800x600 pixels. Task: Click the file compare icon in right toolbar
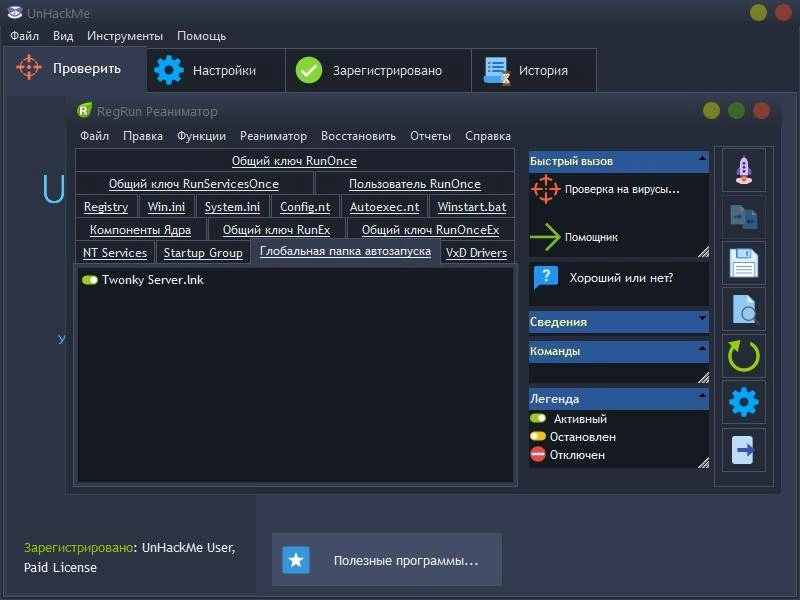click(x=743, y=216)
